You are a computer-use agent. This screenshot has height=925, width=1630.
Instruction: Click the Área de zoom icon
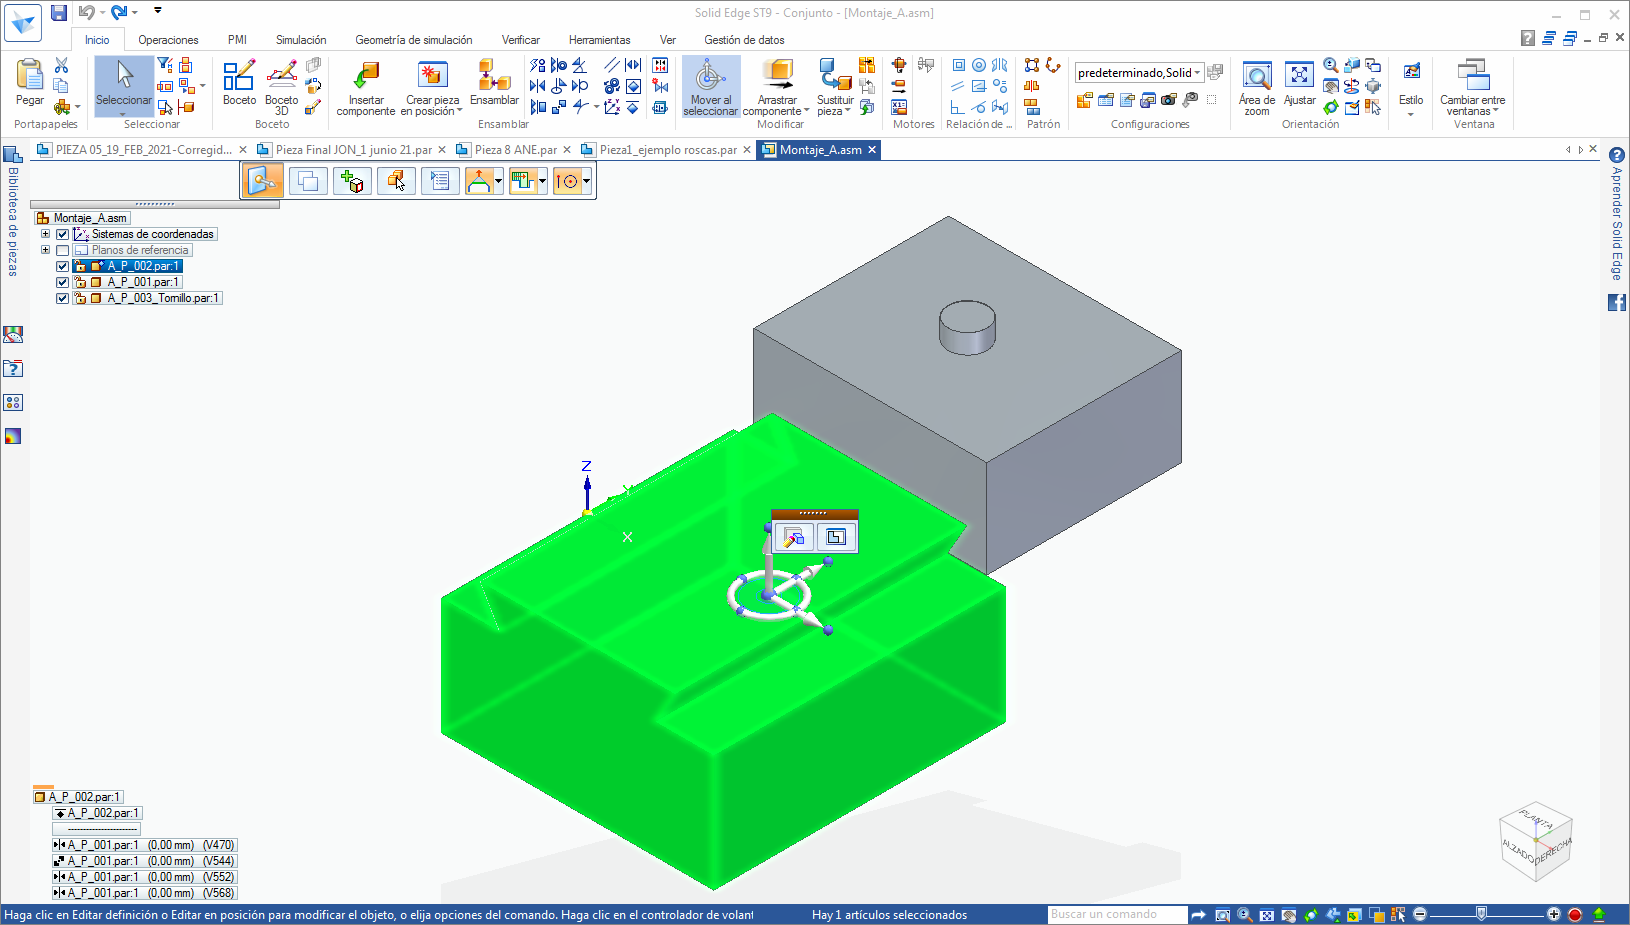[1256, 77]
